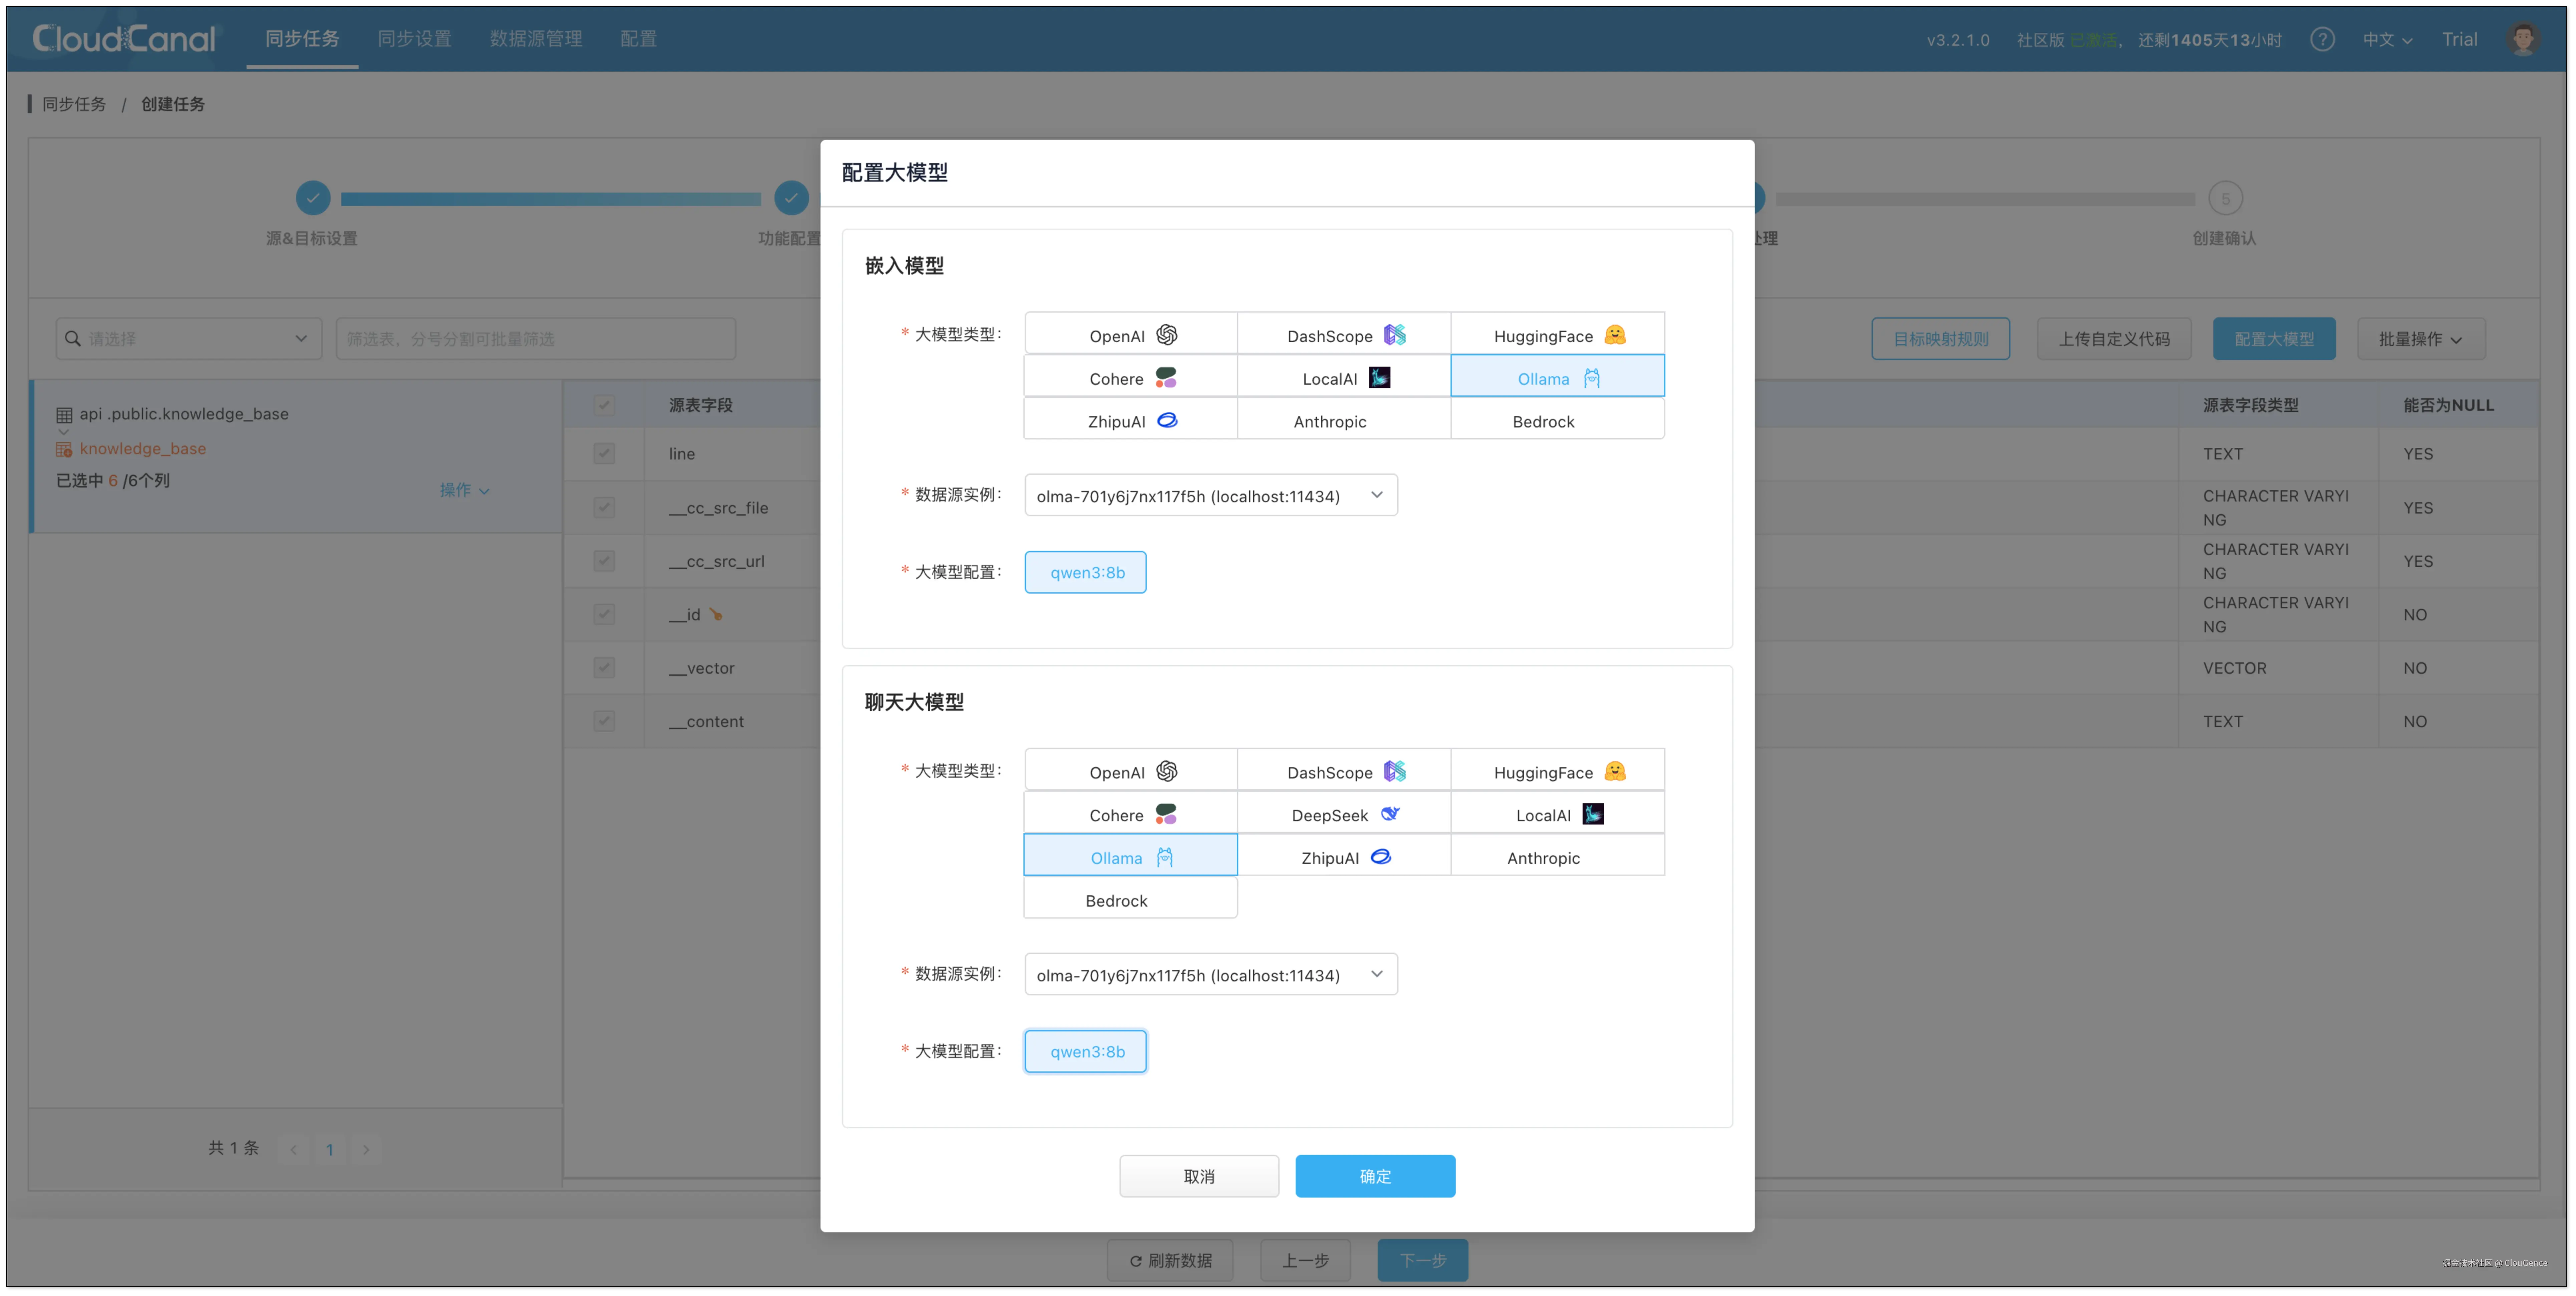Pick LocalAI in the chat model section
Viewport: 2576px width, 1296px height.
1557,814
